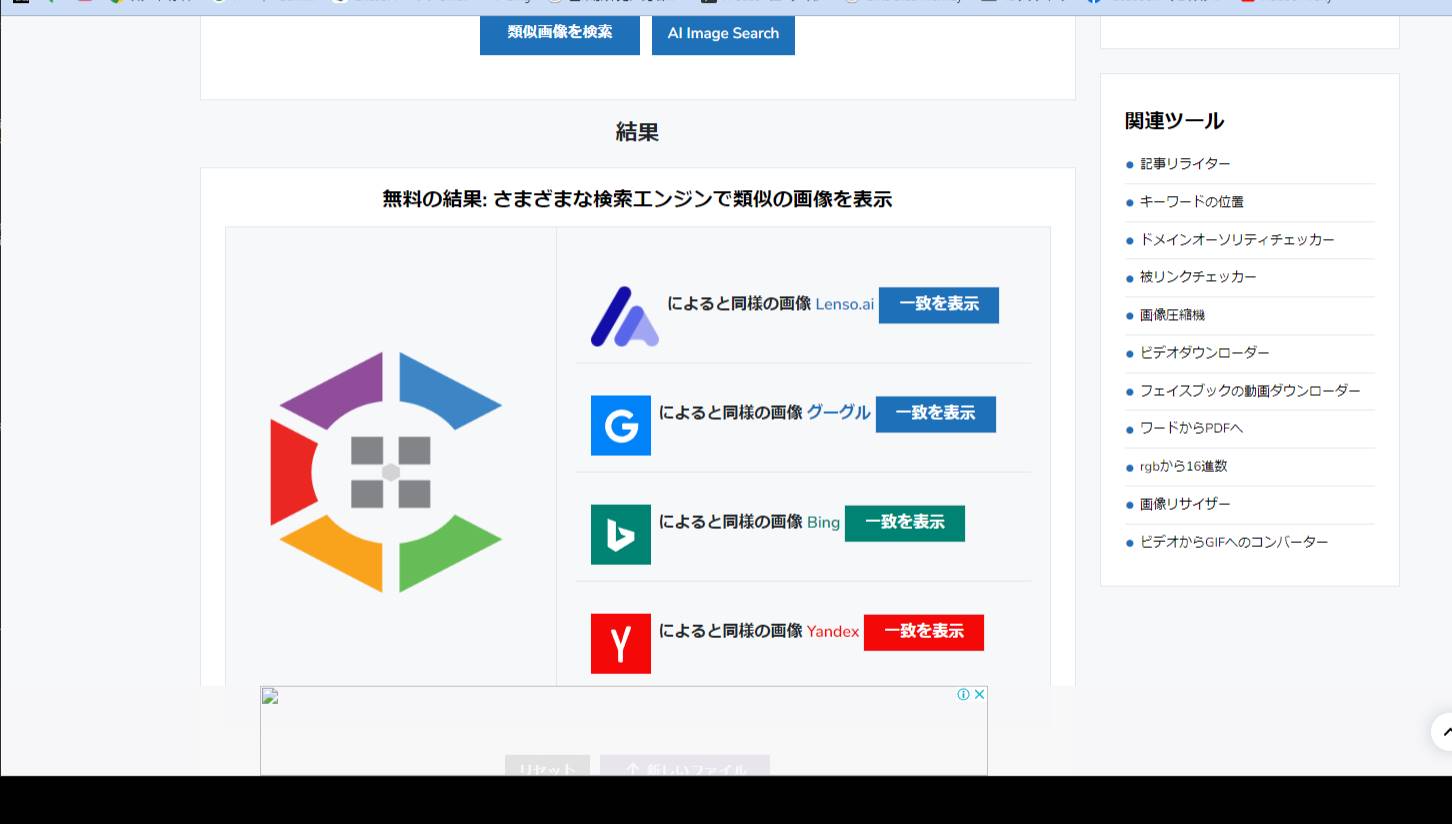Show matches from Google (グーグル)

pyautogui.click(x=936, y=414)
